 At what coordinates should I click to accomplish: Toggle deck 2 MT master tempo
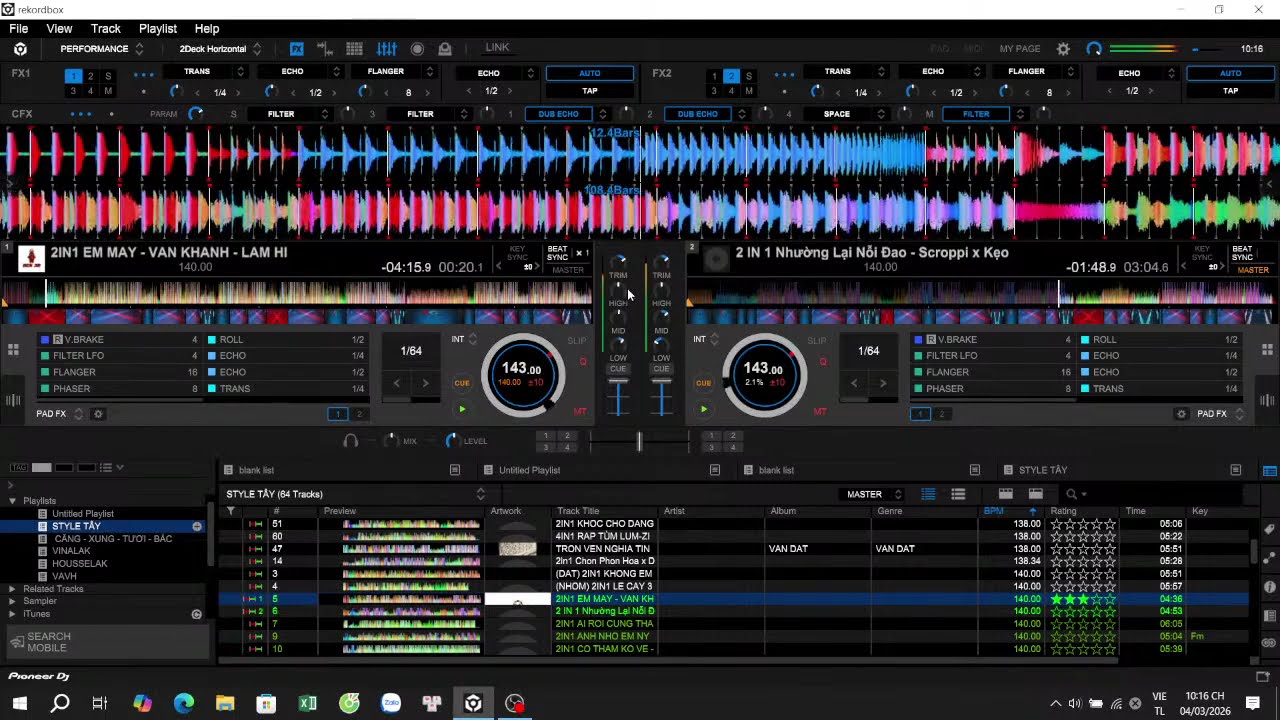tap(820, 411)
